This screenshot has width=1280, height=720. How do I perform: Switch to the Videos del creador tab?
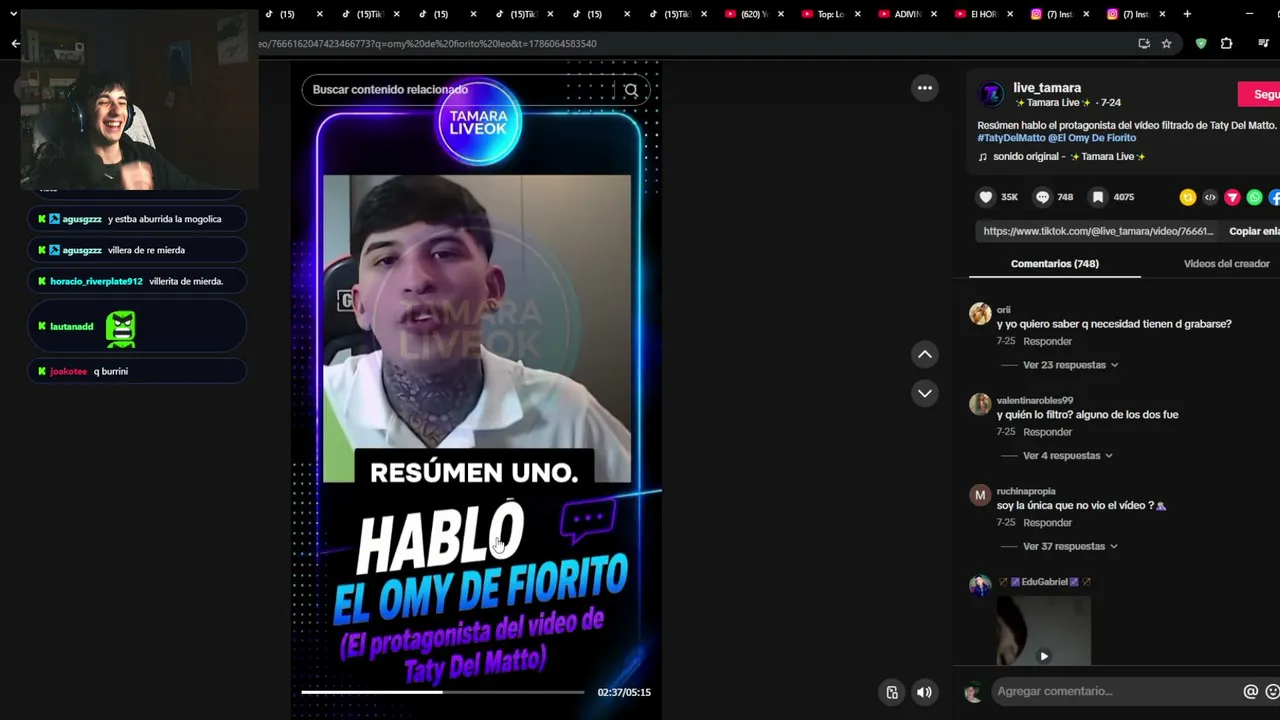pyautogui.click(x=1226, y=264)
